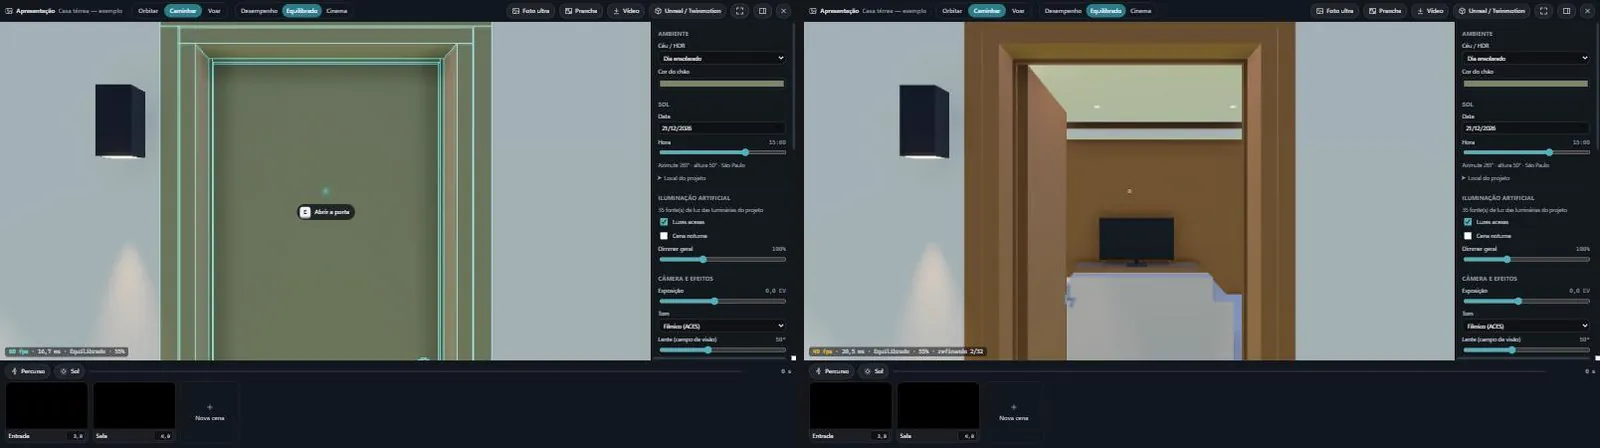Switch to Cinema quality in left window
This screenshot has width=1600, height=448.
click(x=337, y=11)
